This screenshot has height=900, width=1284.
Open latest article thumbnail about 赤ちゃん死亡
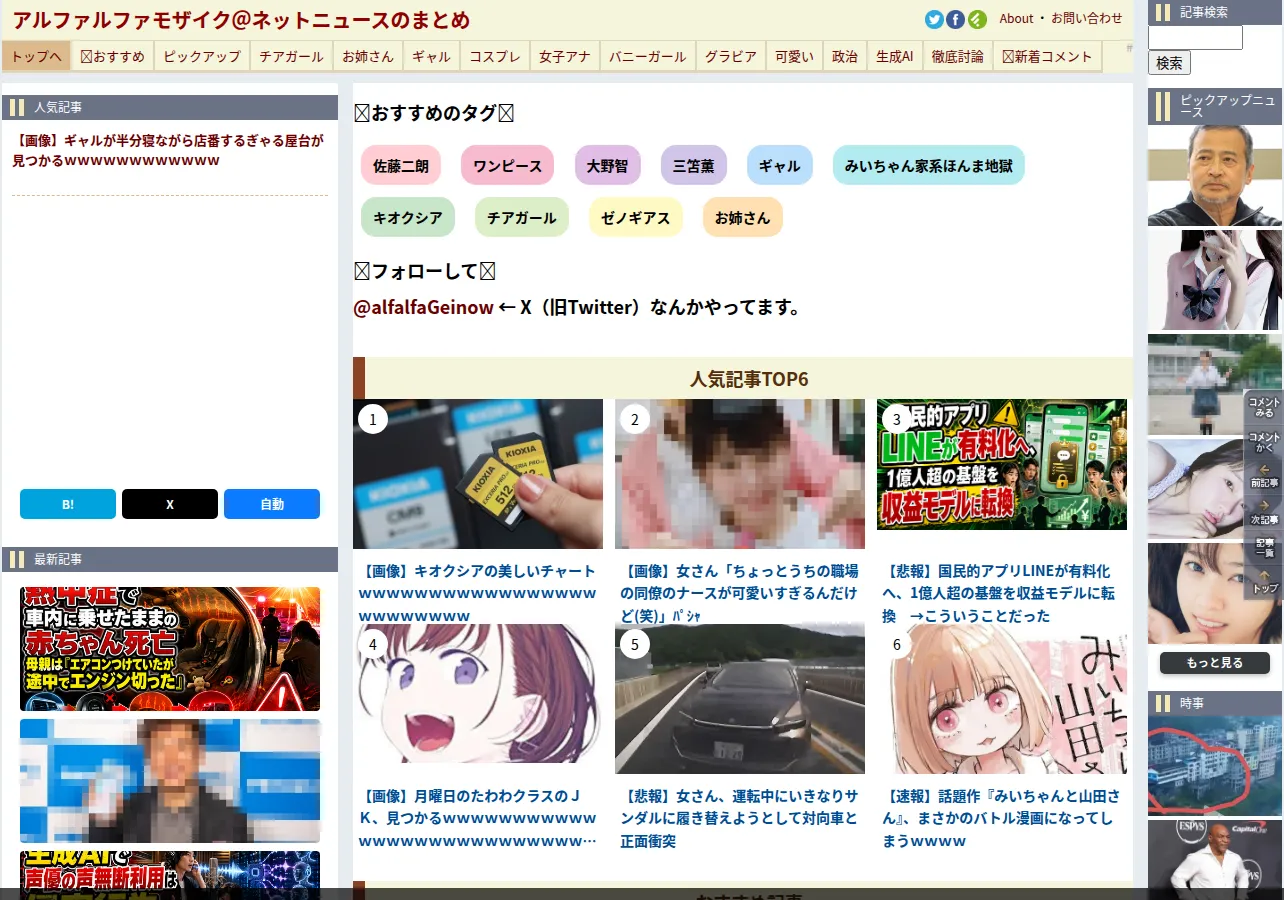(x=170, y=649)
